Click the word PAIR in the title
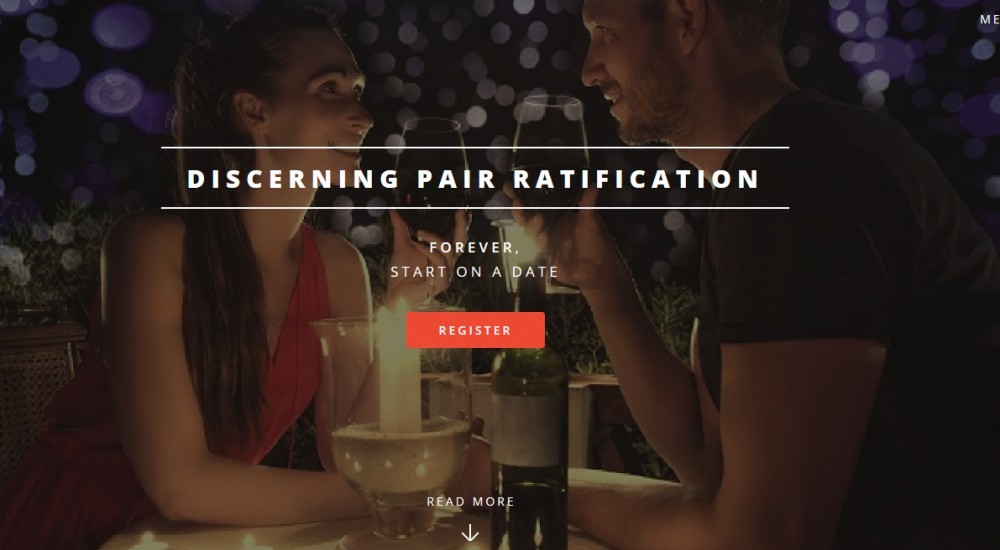The width and height of the screenshot is (1000, 550). tap(457, 179)
